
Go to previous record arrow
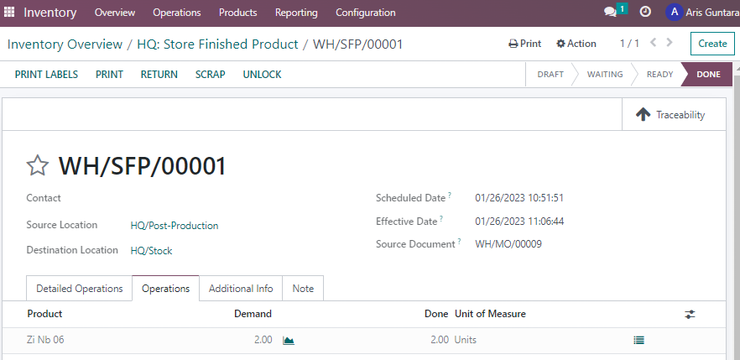point(653,42)
